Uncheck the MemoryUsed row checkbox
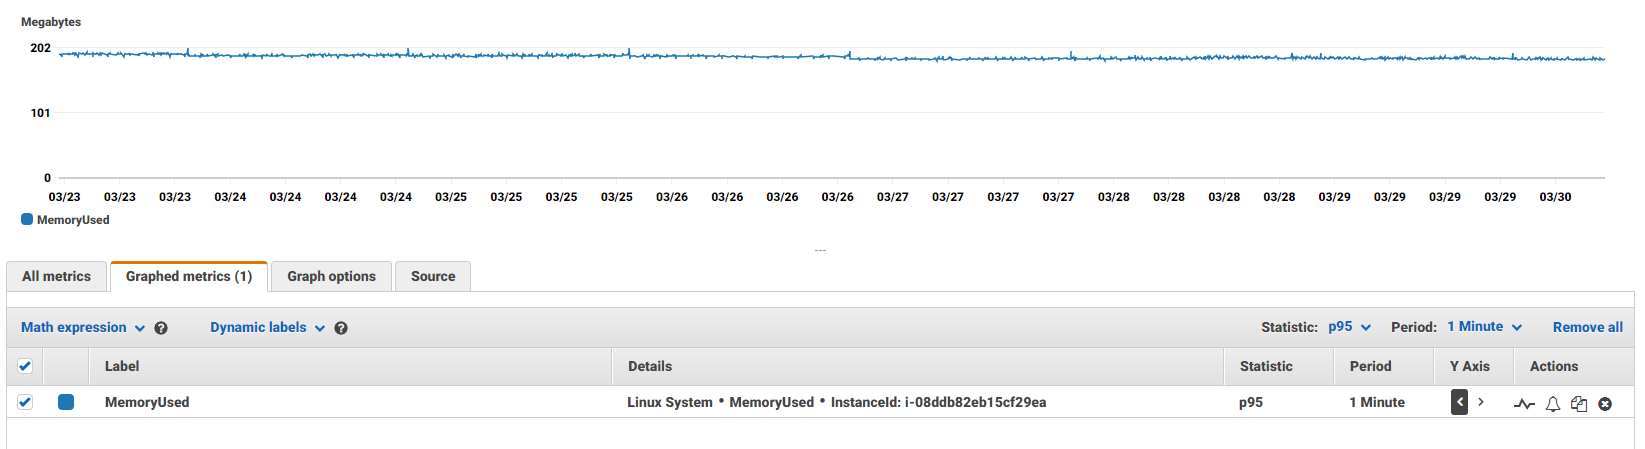This screenshot has height=449, width=1645. point(25,402)
